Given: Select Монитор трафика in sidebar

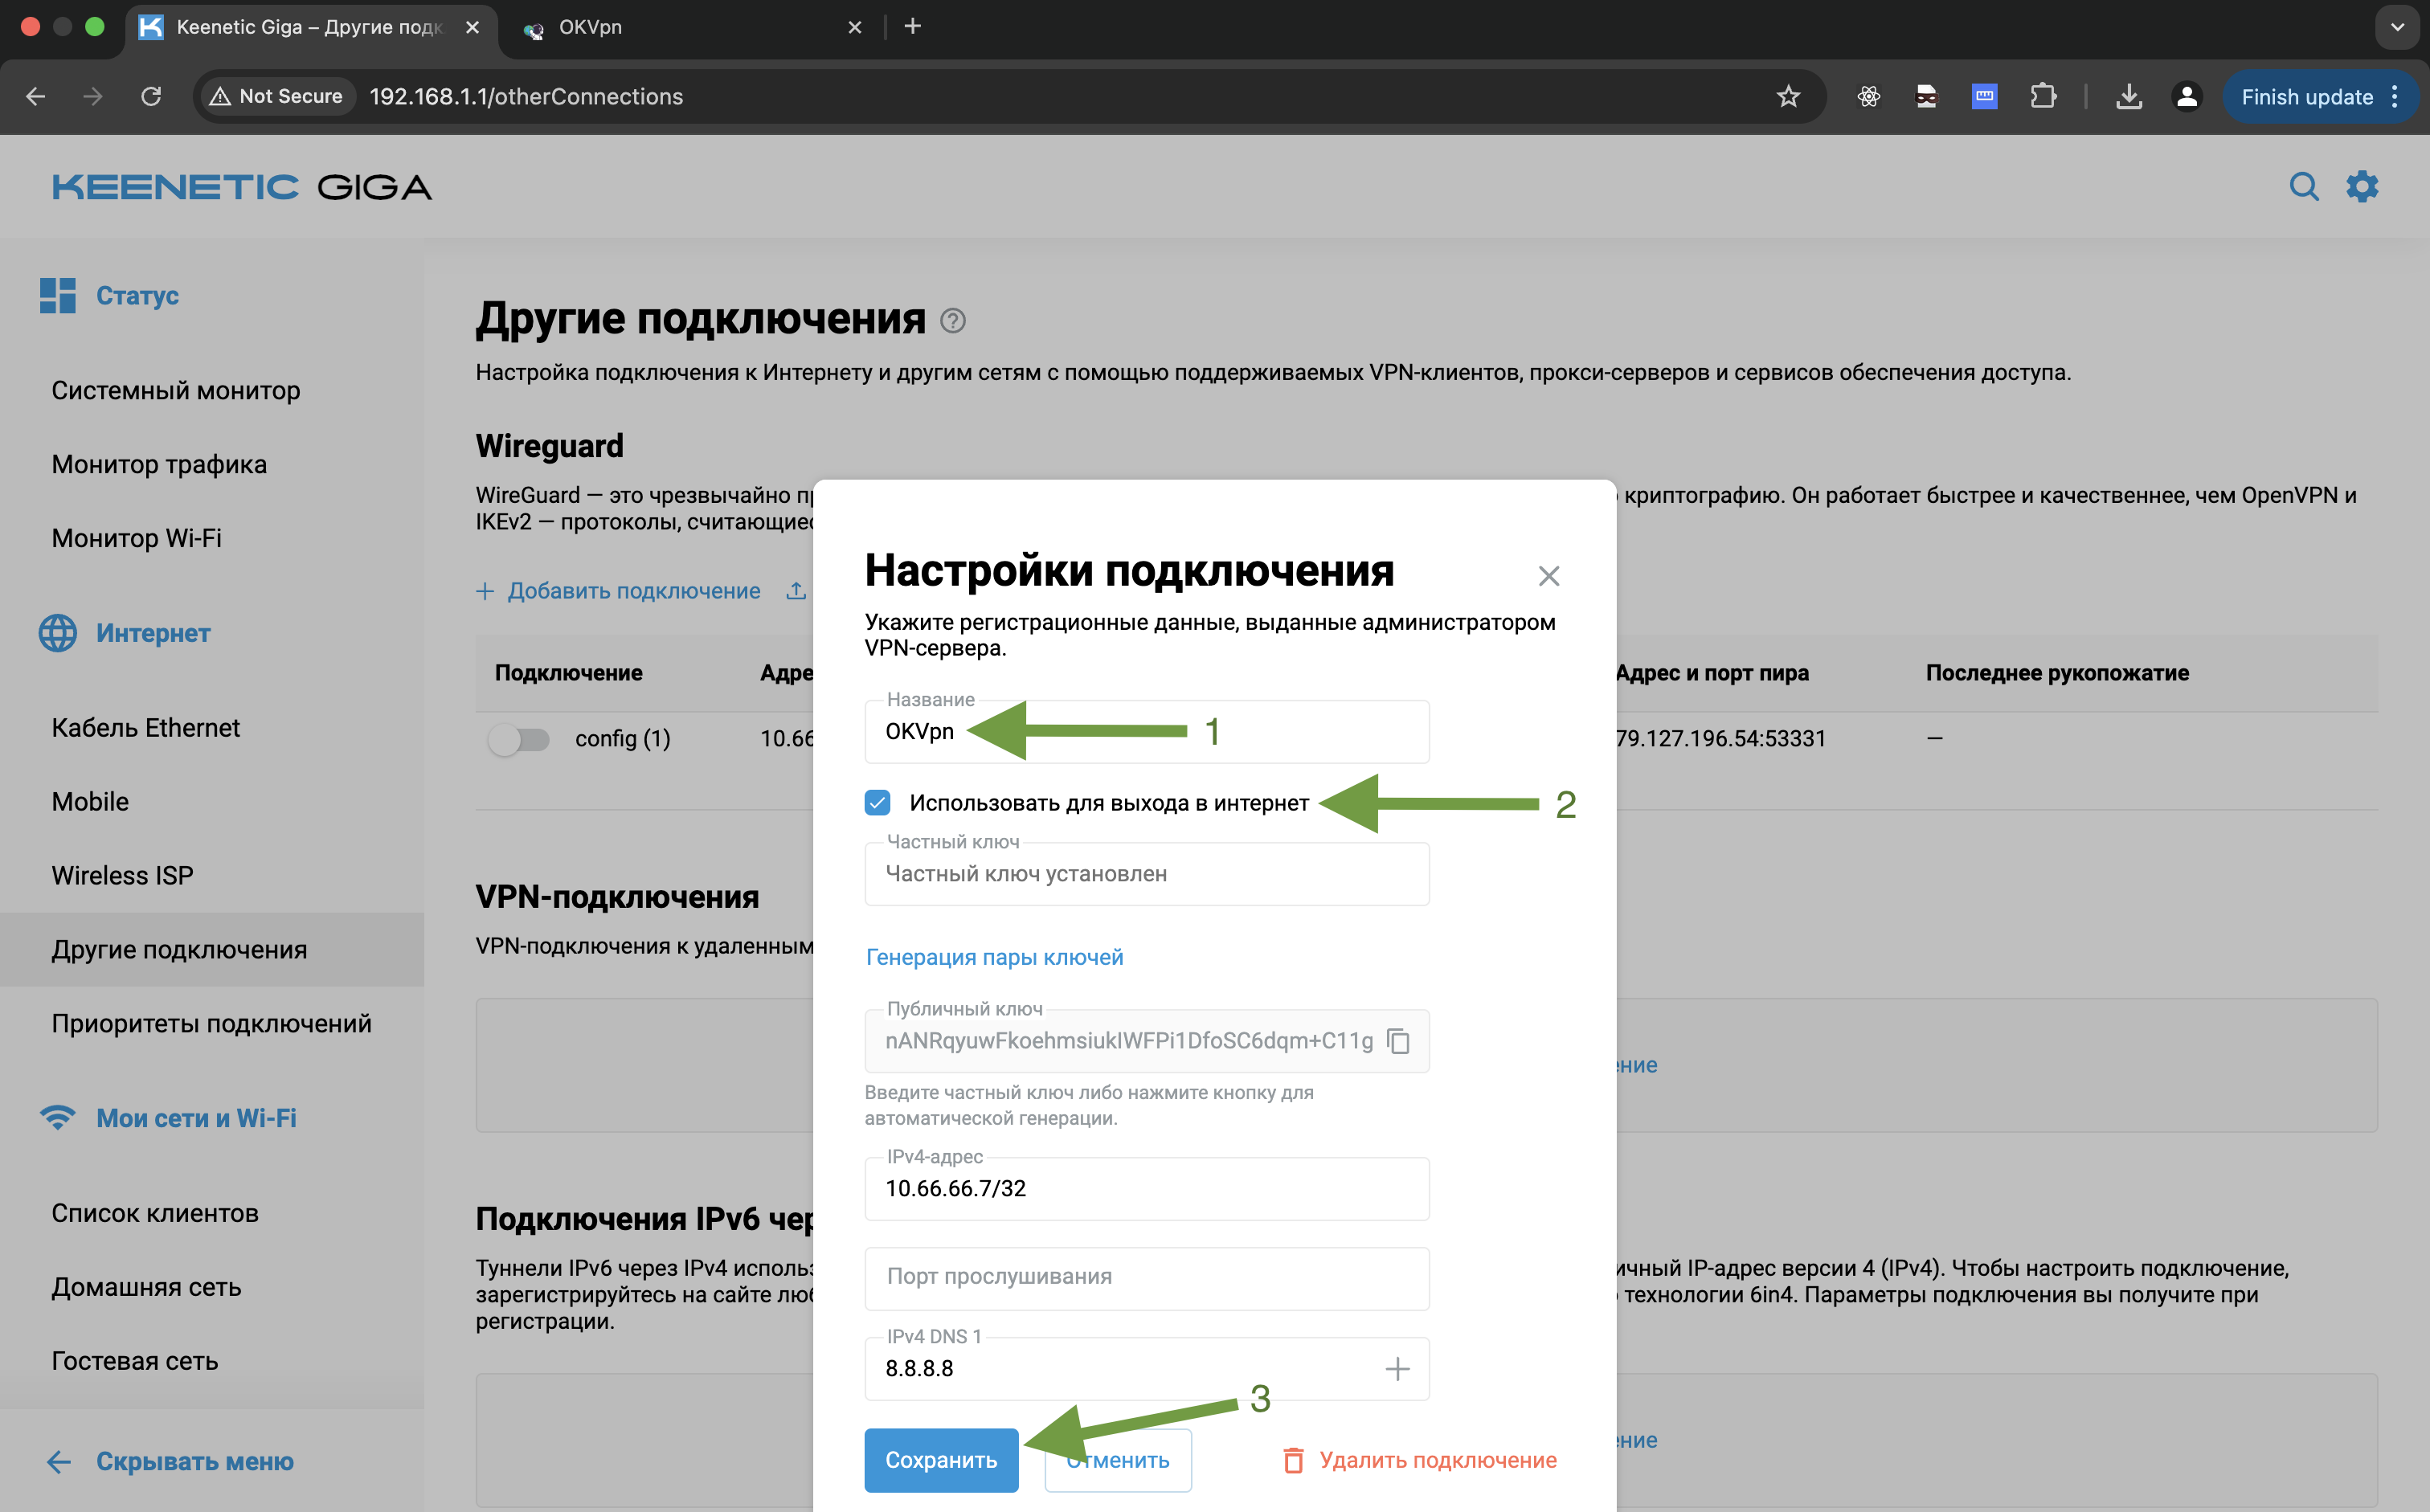Looking at the screenshot, I should click(159, 463).
